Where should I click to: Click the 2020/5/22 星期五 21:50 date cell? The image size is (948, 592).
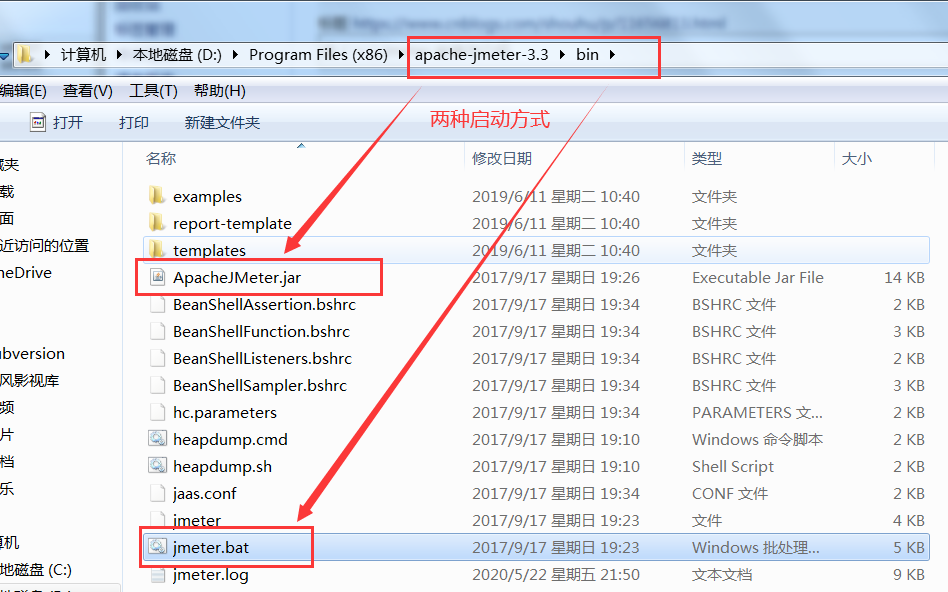pyautogui.click(x=556, y=574)
